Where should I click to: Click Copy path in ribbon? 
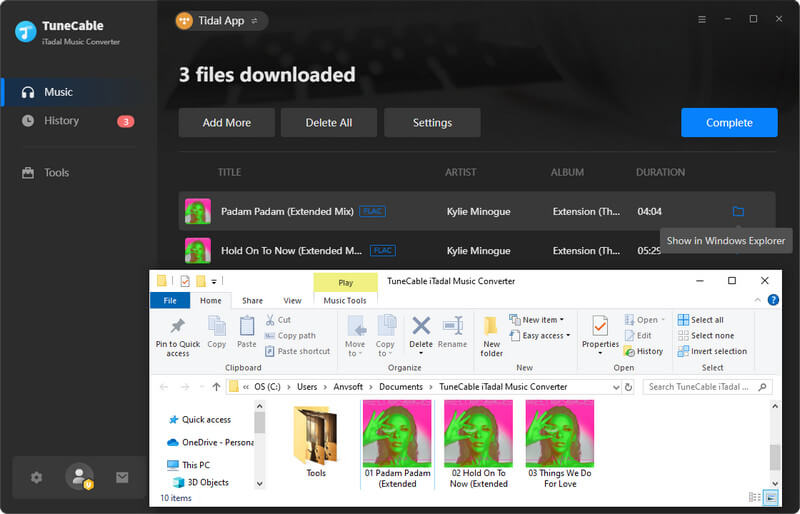tap(290, 336)
